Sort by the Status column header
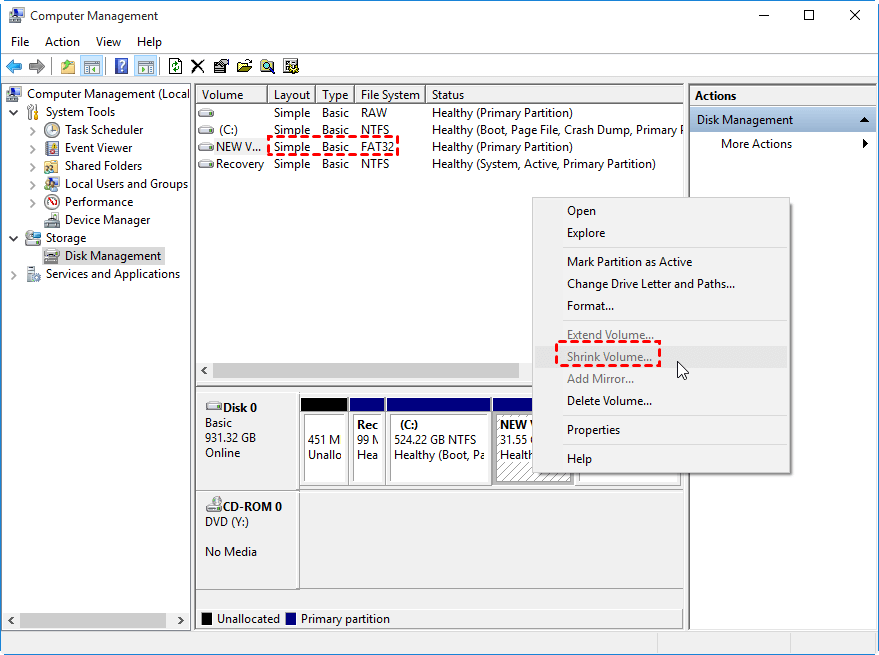 (x=554, y=95)
